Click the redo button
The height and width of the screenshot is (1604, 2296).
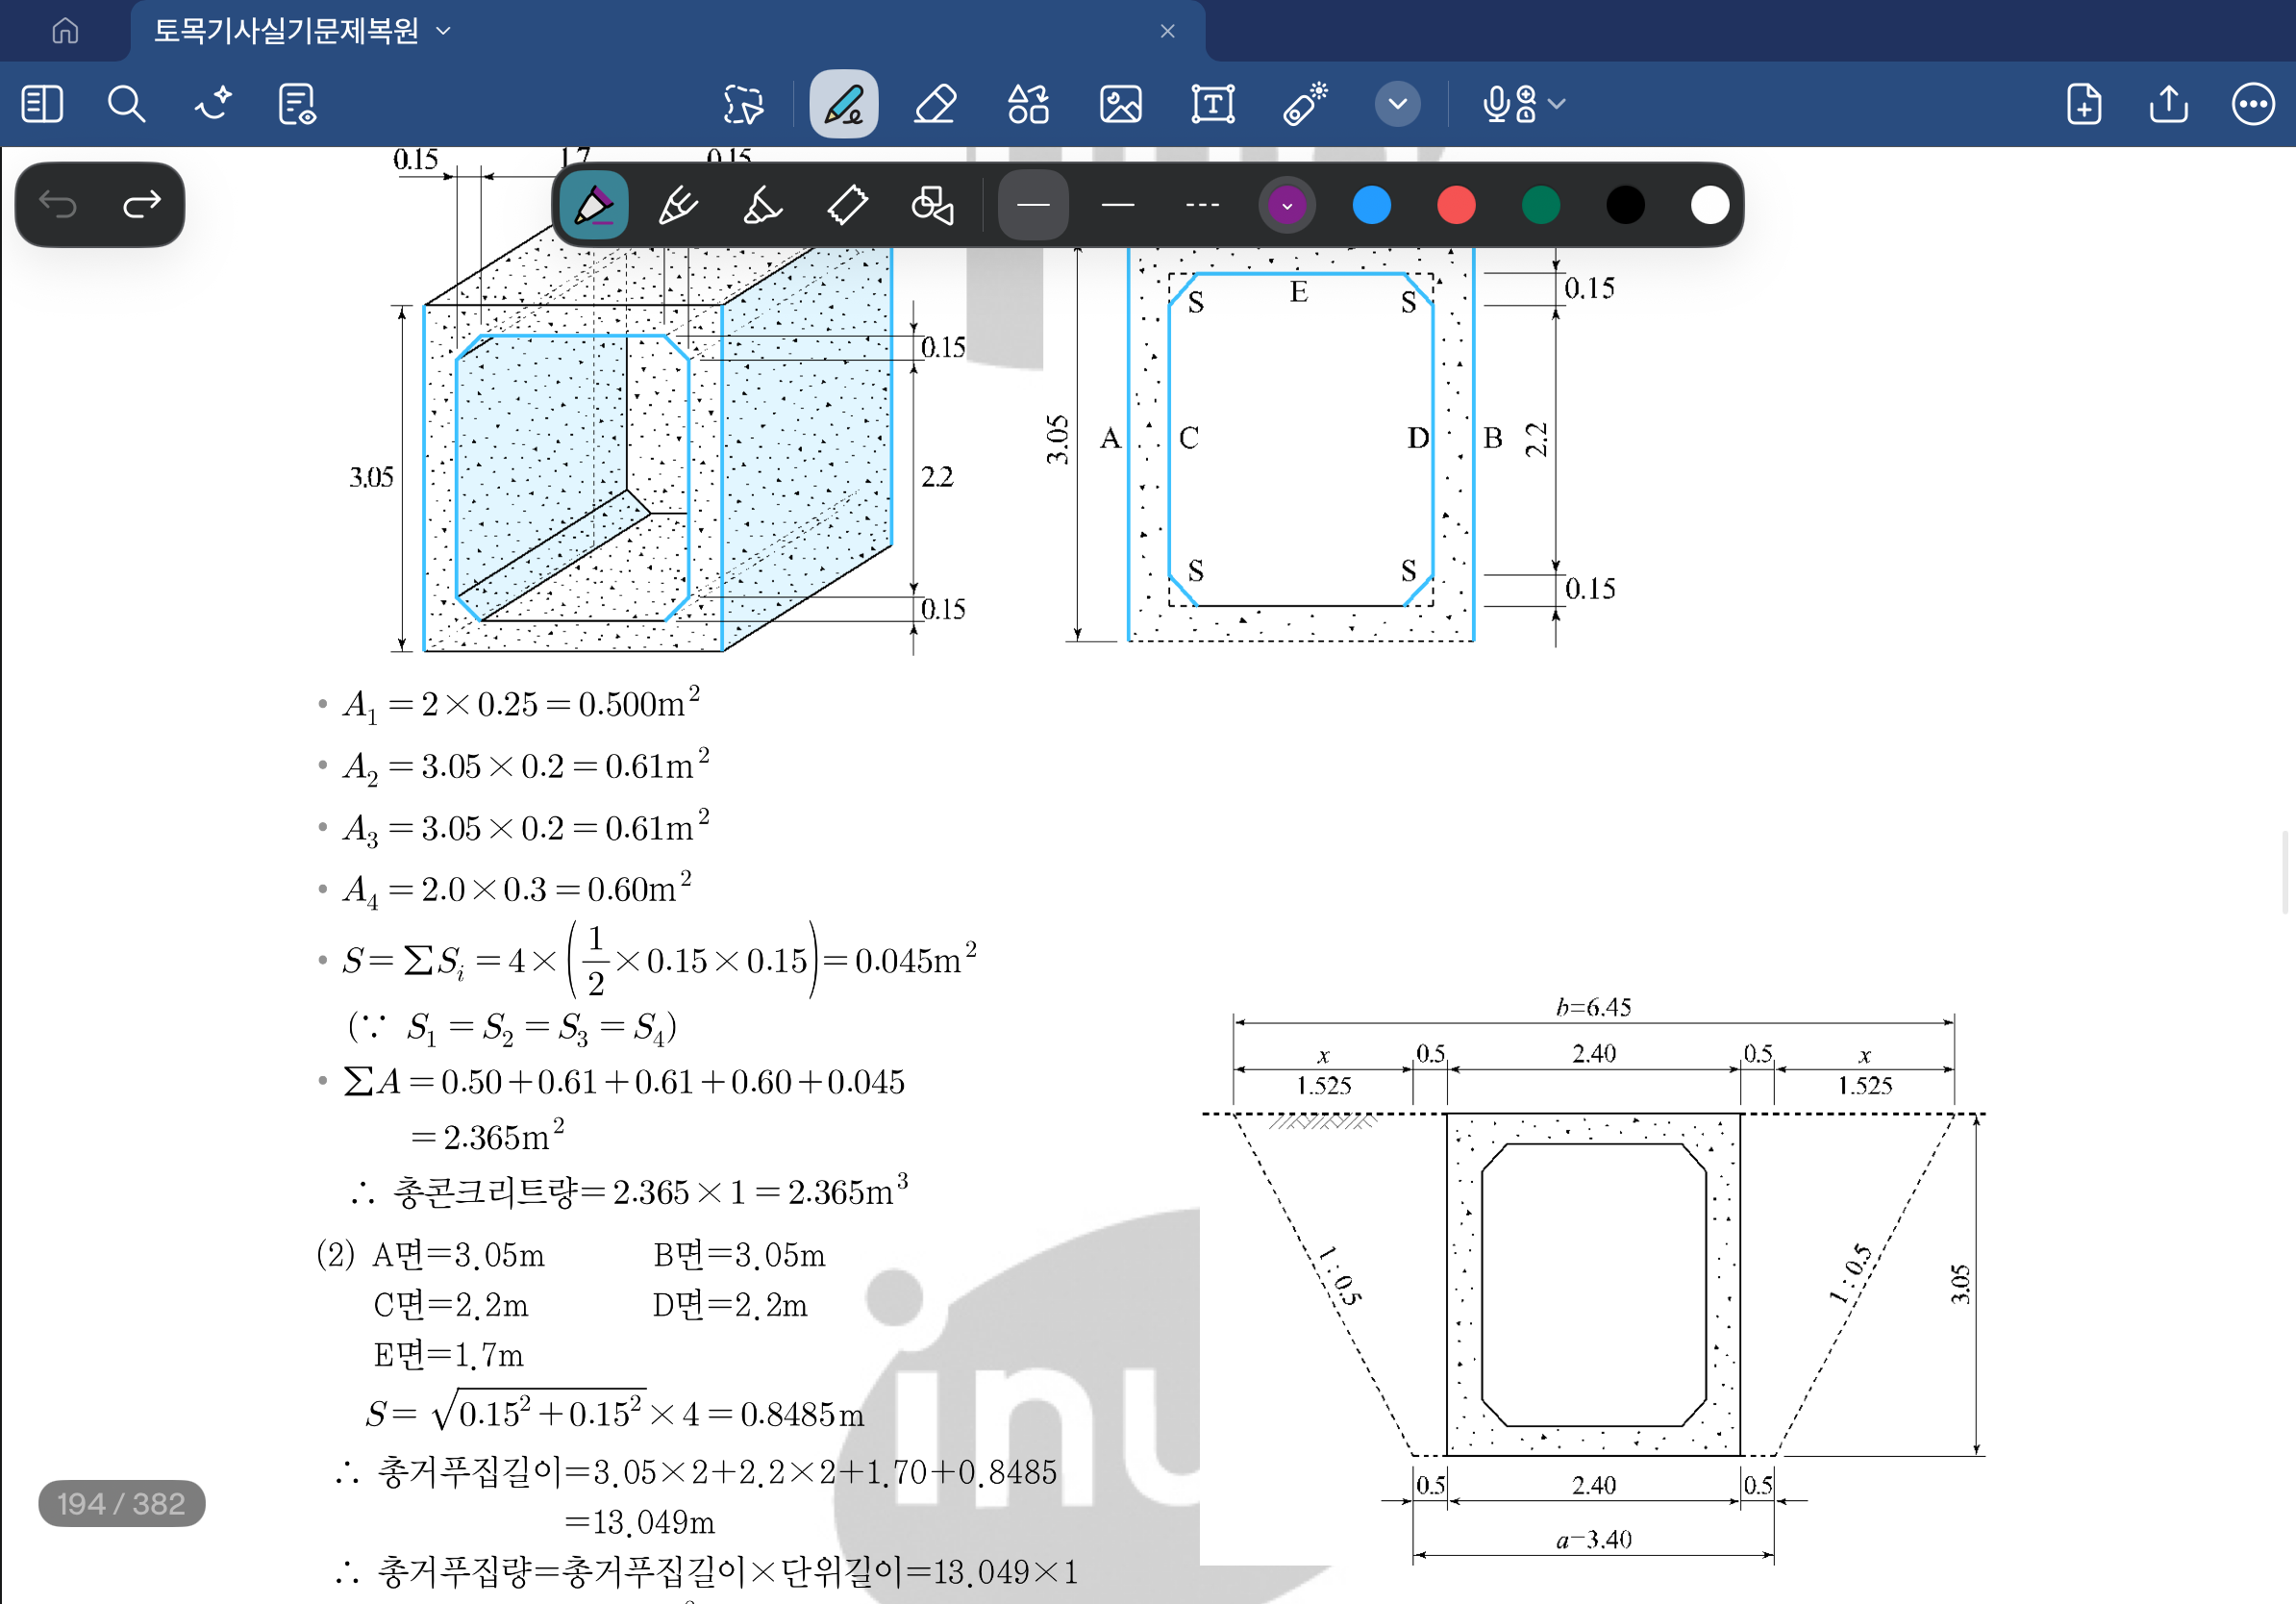[x=141, y=205]
